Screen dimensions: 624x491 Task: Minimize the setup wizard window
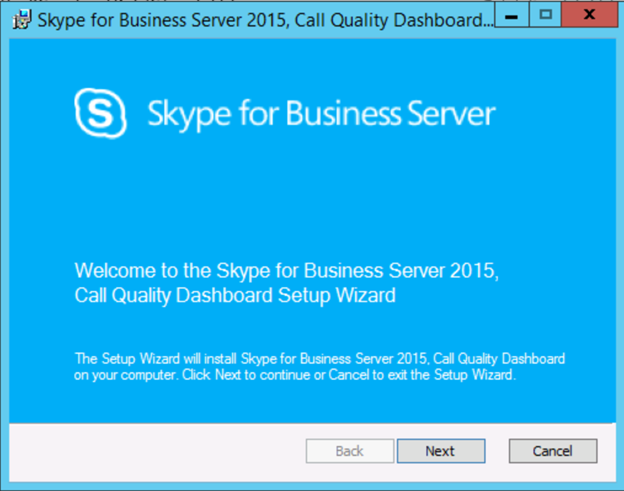(x=512, y=15)
